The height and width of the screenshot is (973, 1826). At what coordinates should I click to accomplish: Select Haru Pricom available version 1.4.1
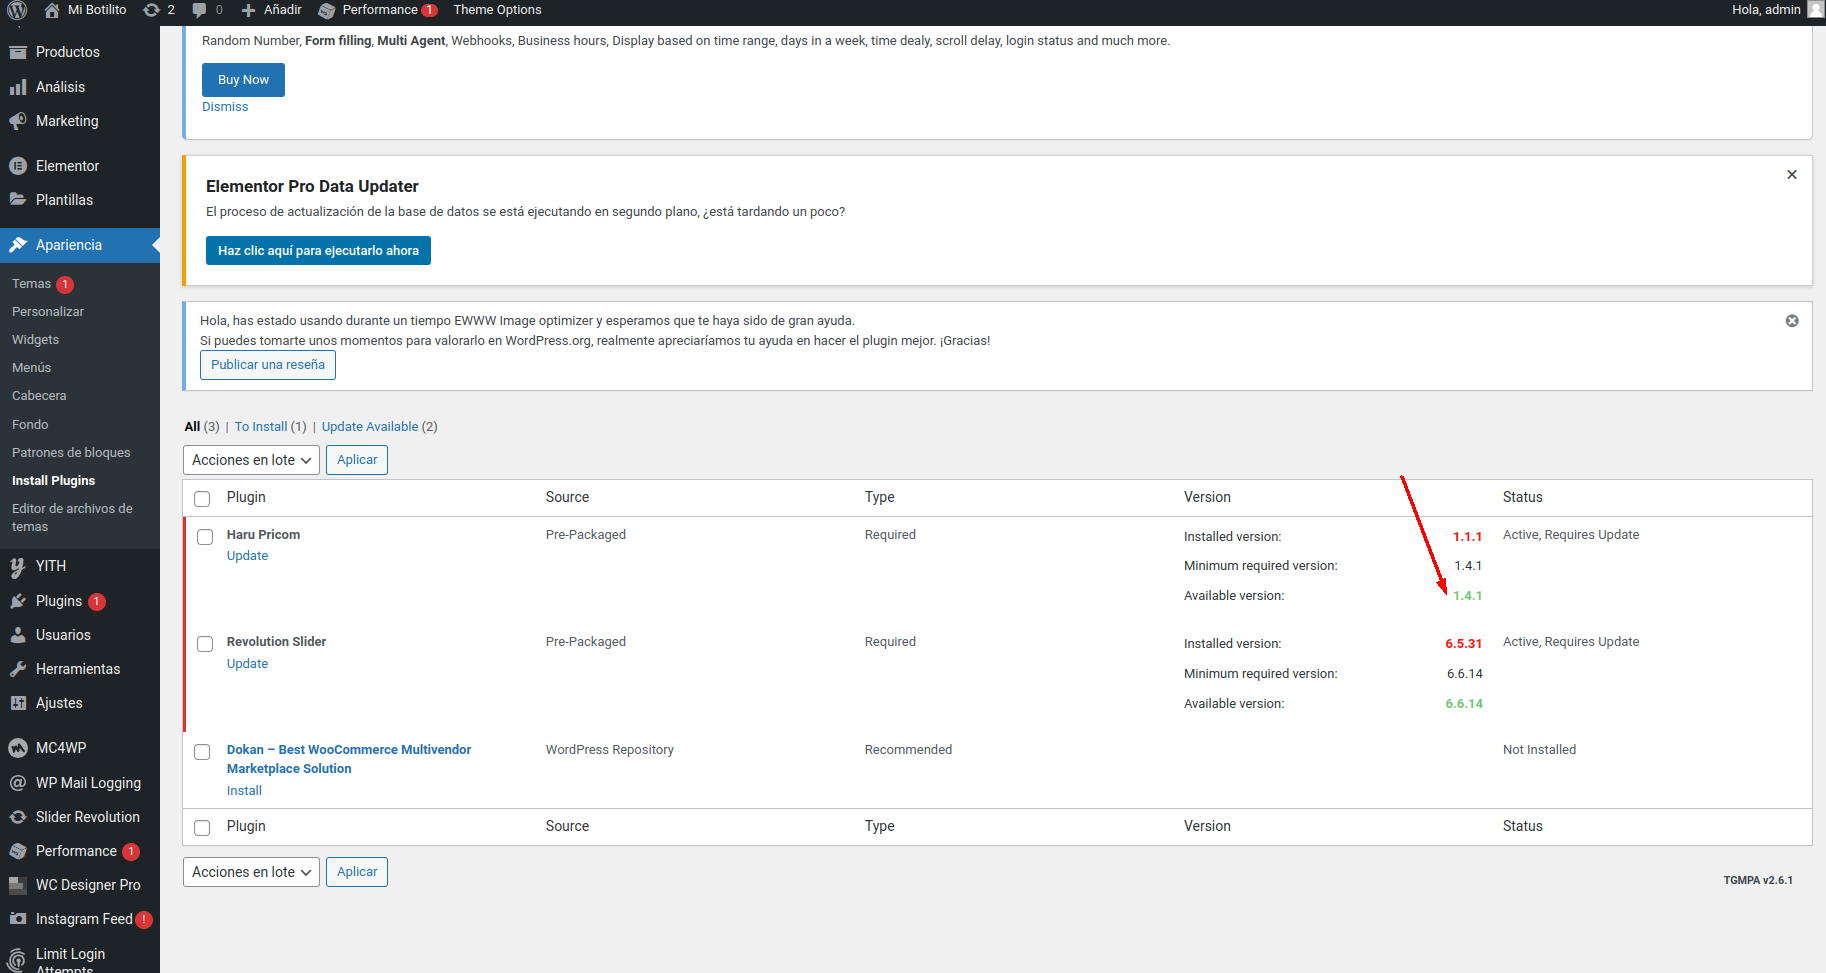point(1468,596)
